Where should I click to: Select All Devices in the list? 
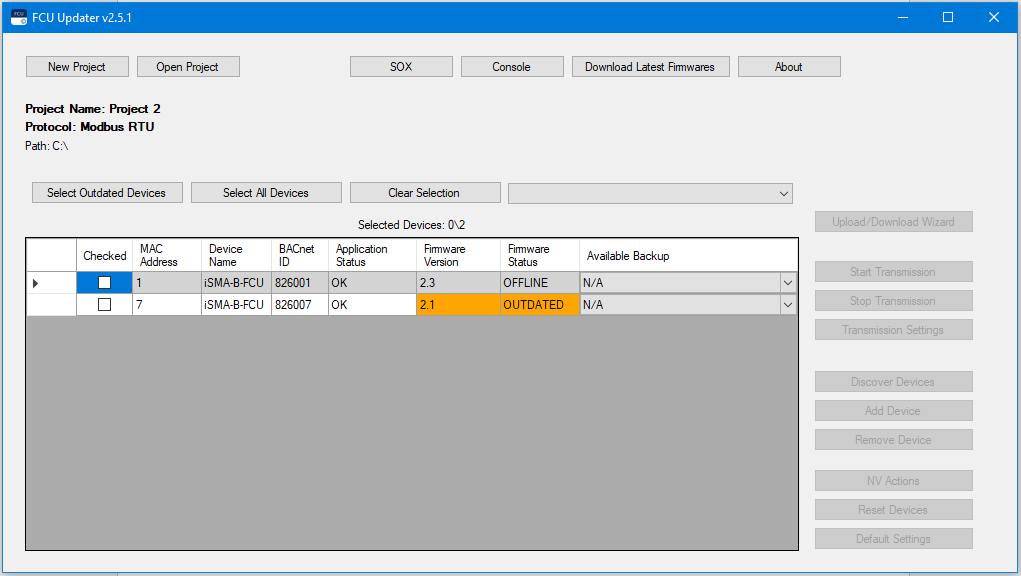pyautogui.click(x=266, y=192)
